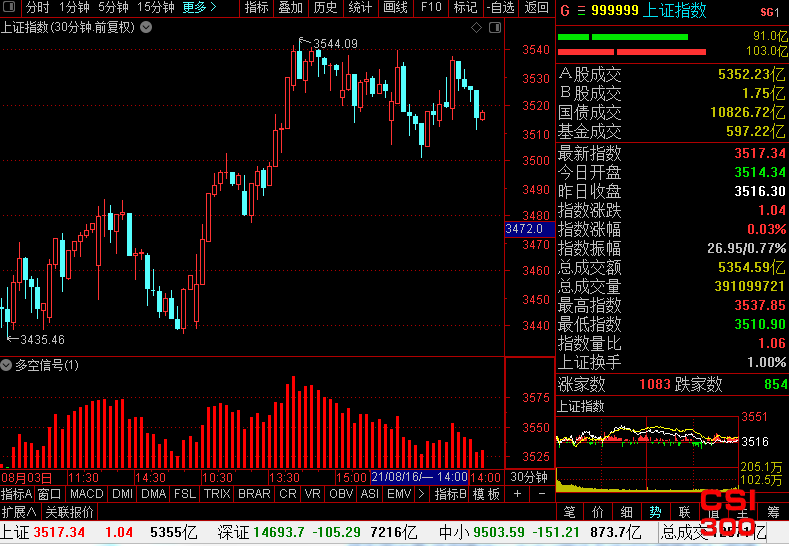Open the dropdown circle beside 多空信号(1)
The width and height of the screenshot is (789, 546).
pos(6,365)
